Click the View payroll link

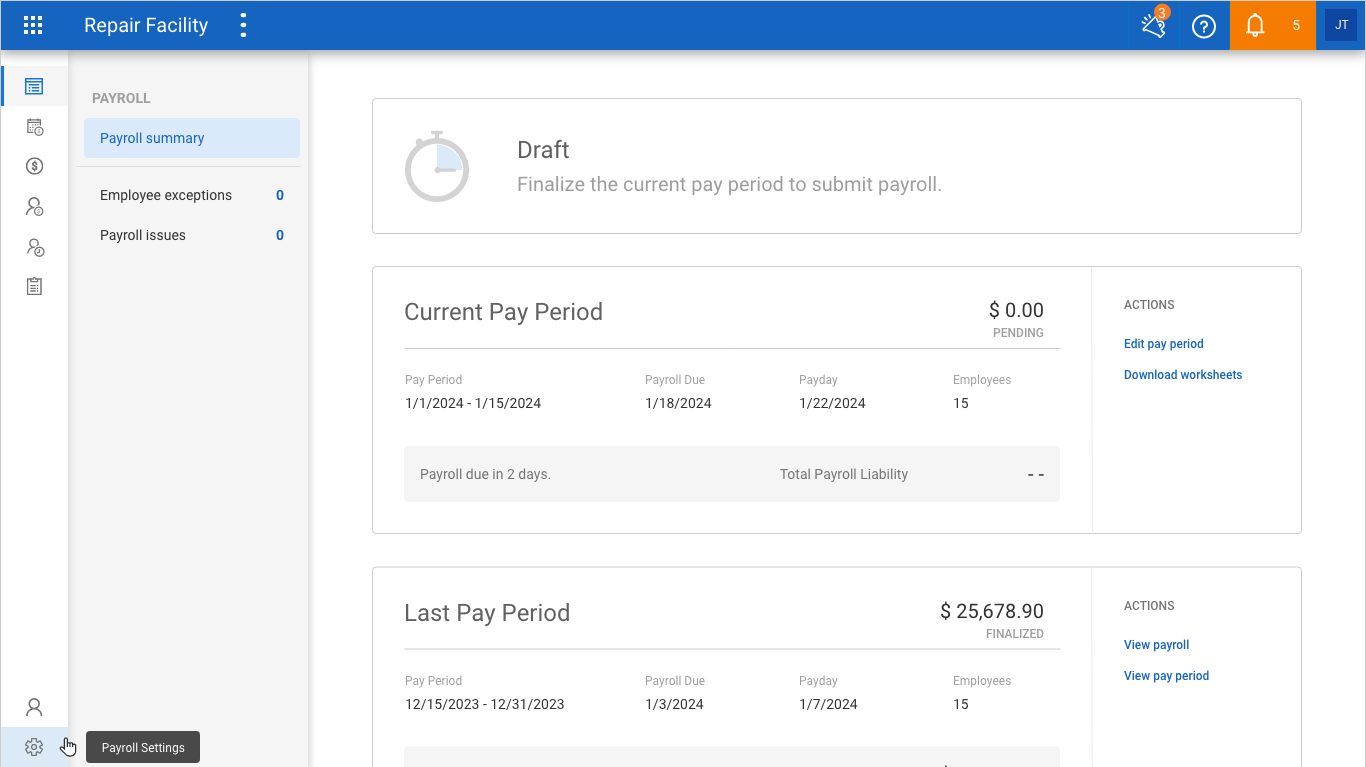[1156, 645]
